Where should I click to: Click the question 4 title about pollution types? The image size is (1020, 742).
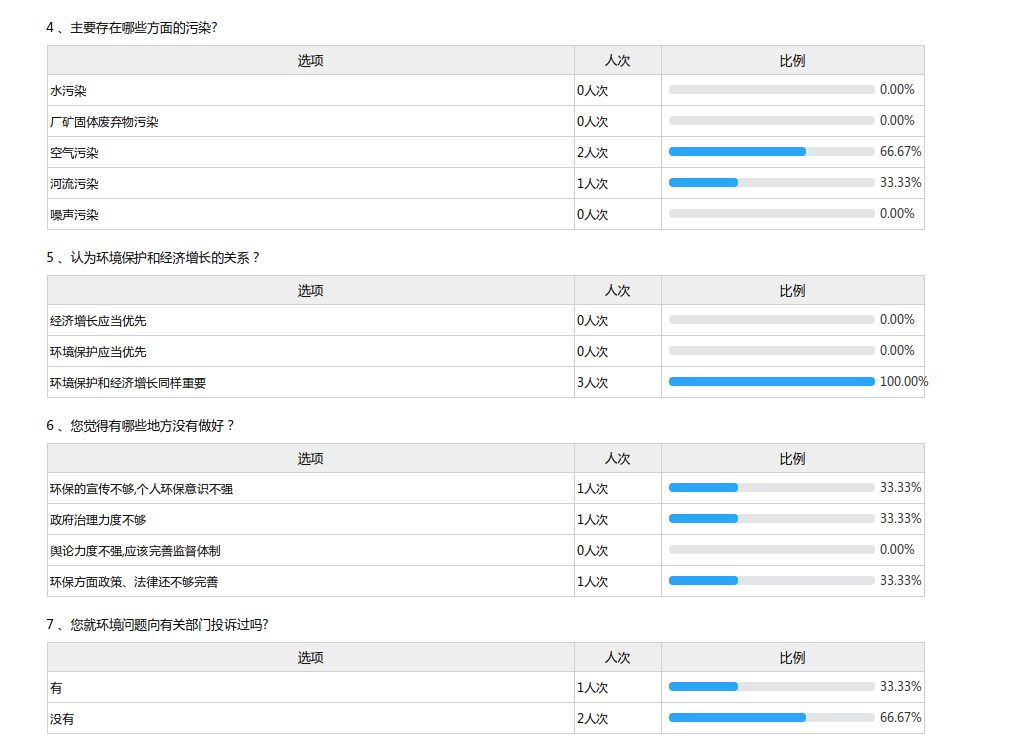[x=132, y=27]
